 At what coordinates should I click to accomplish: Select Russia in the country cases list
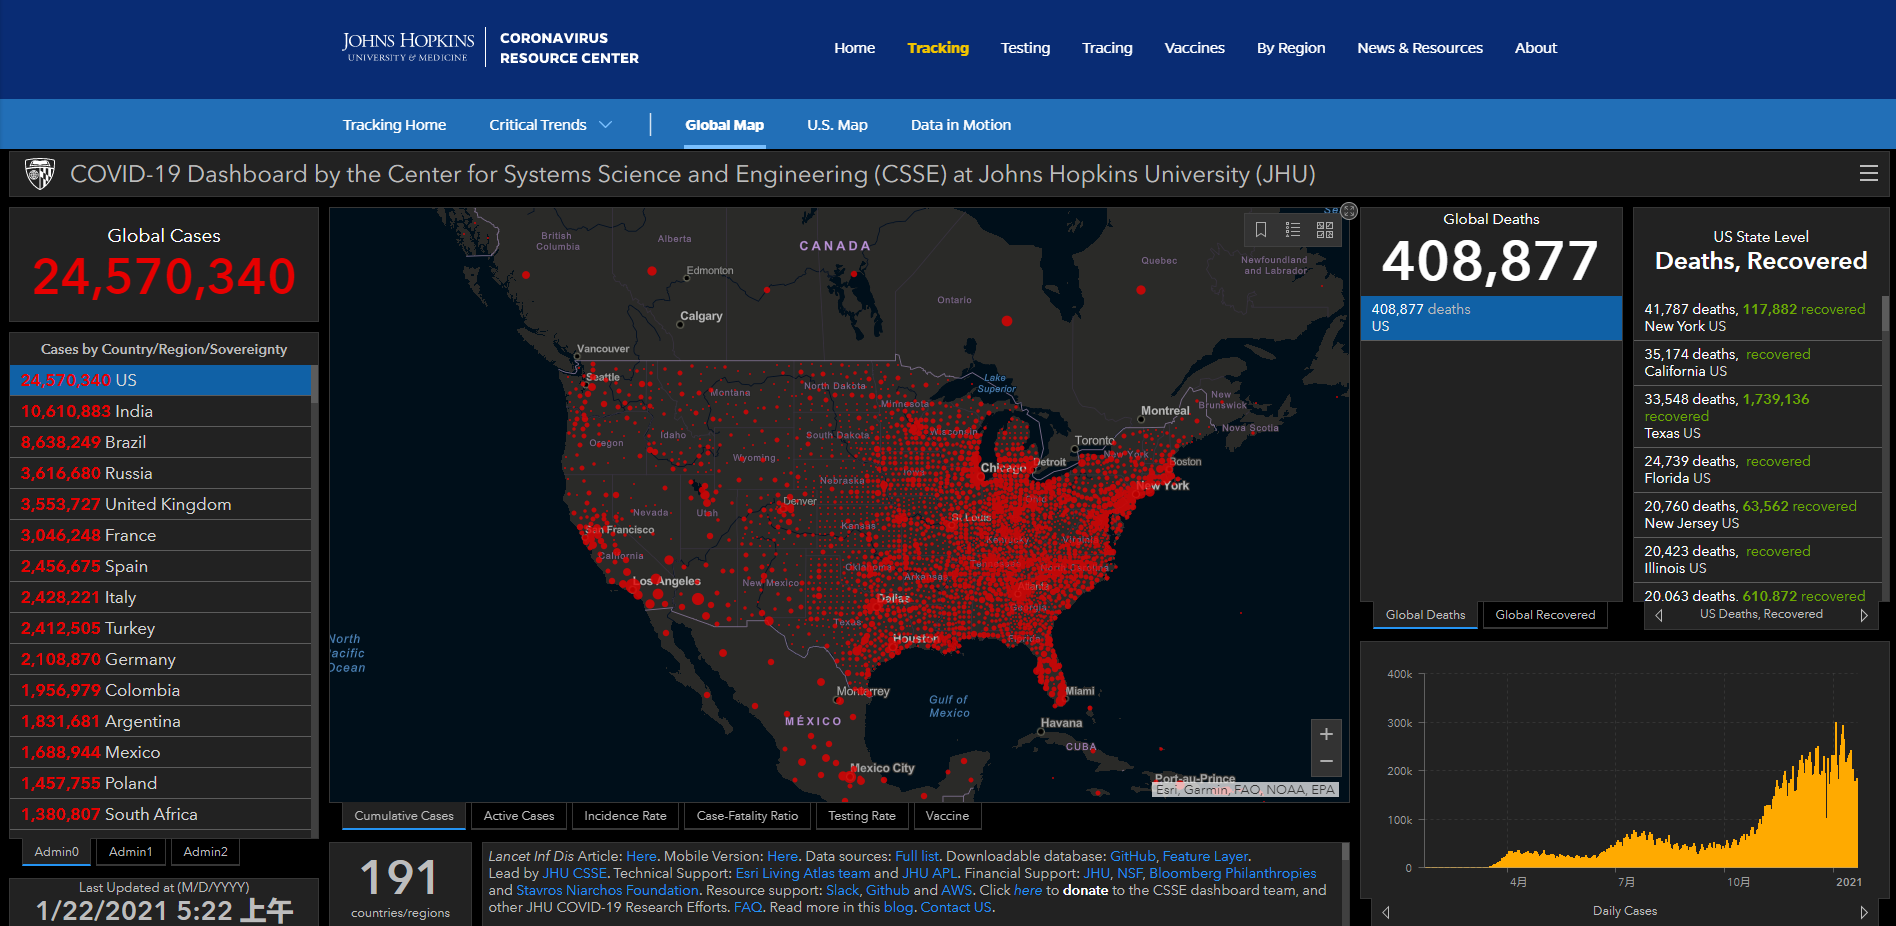click(x=161, y=473)
